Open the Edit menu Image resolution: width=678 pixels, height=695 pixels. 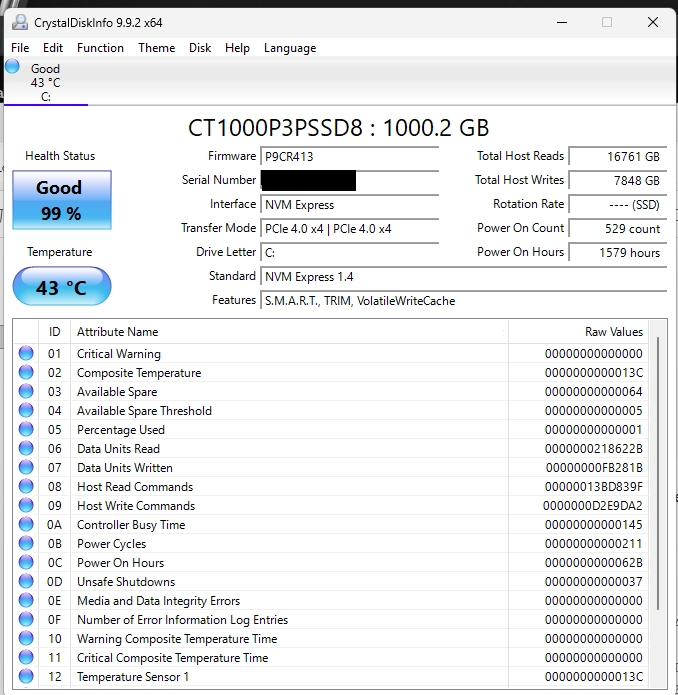[53, 48]
